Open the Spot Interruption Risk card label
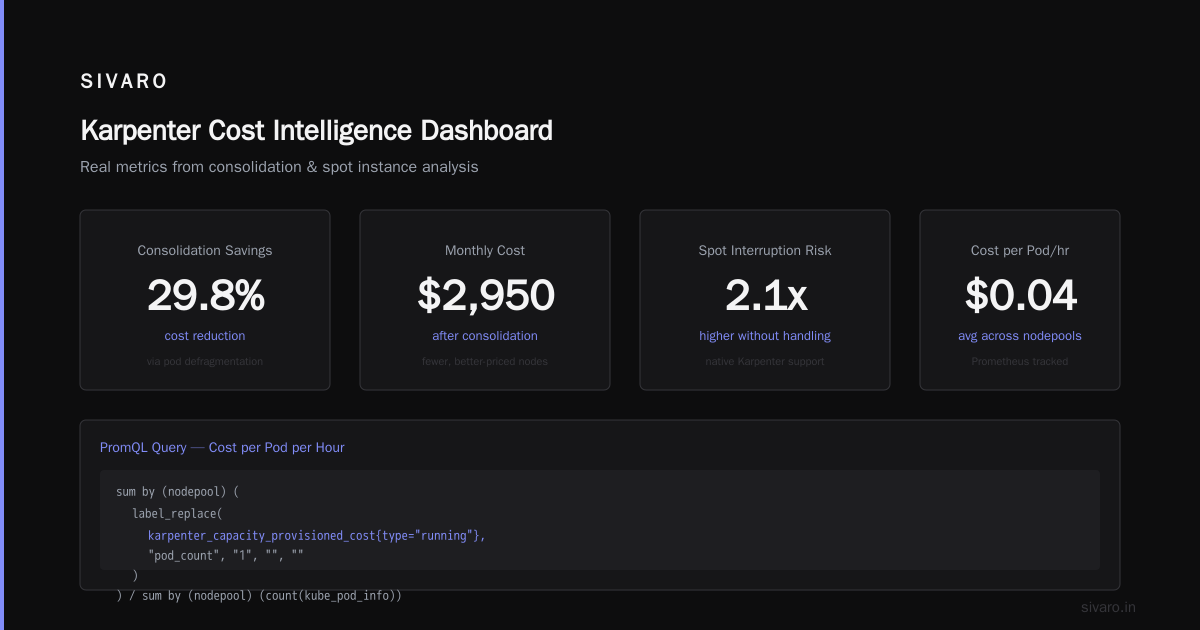The height and width of the screenshot is (630, 1200). click(x=765, y=251)
